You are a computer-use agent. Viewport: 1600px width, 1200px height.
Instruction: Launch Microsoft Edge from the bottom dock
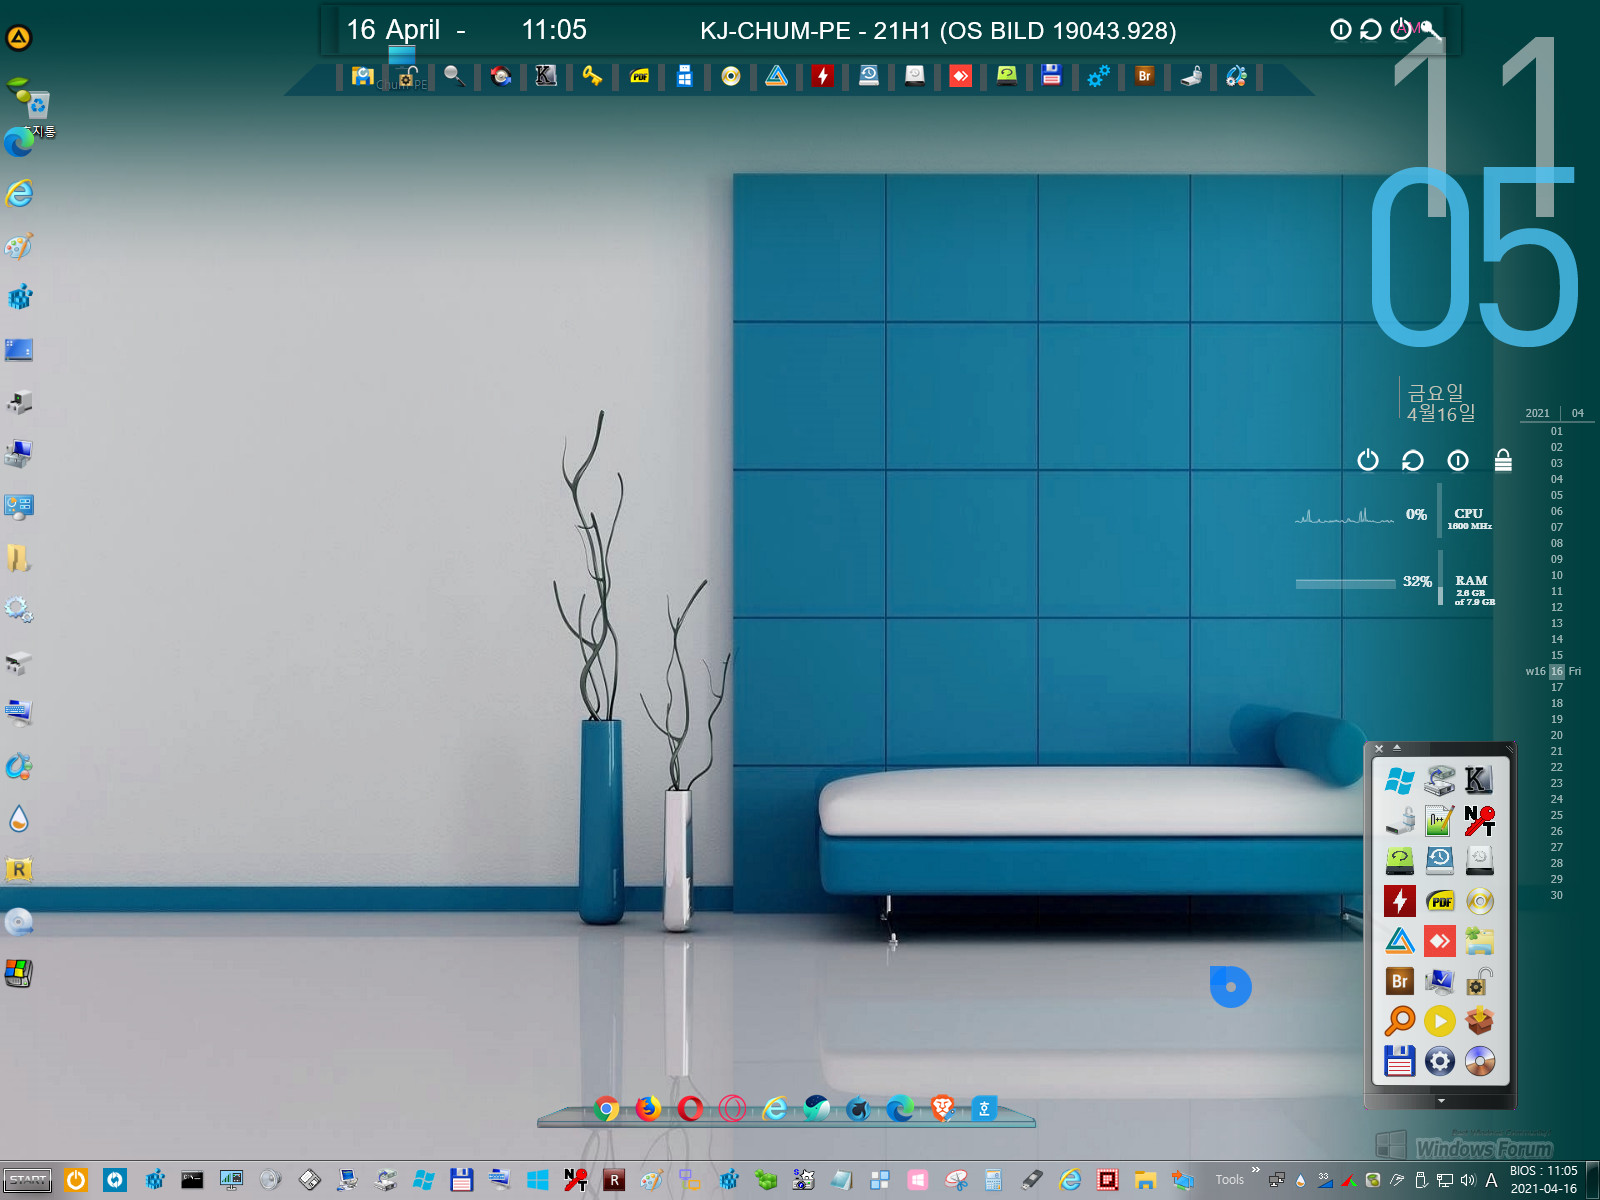[900, 1108]
